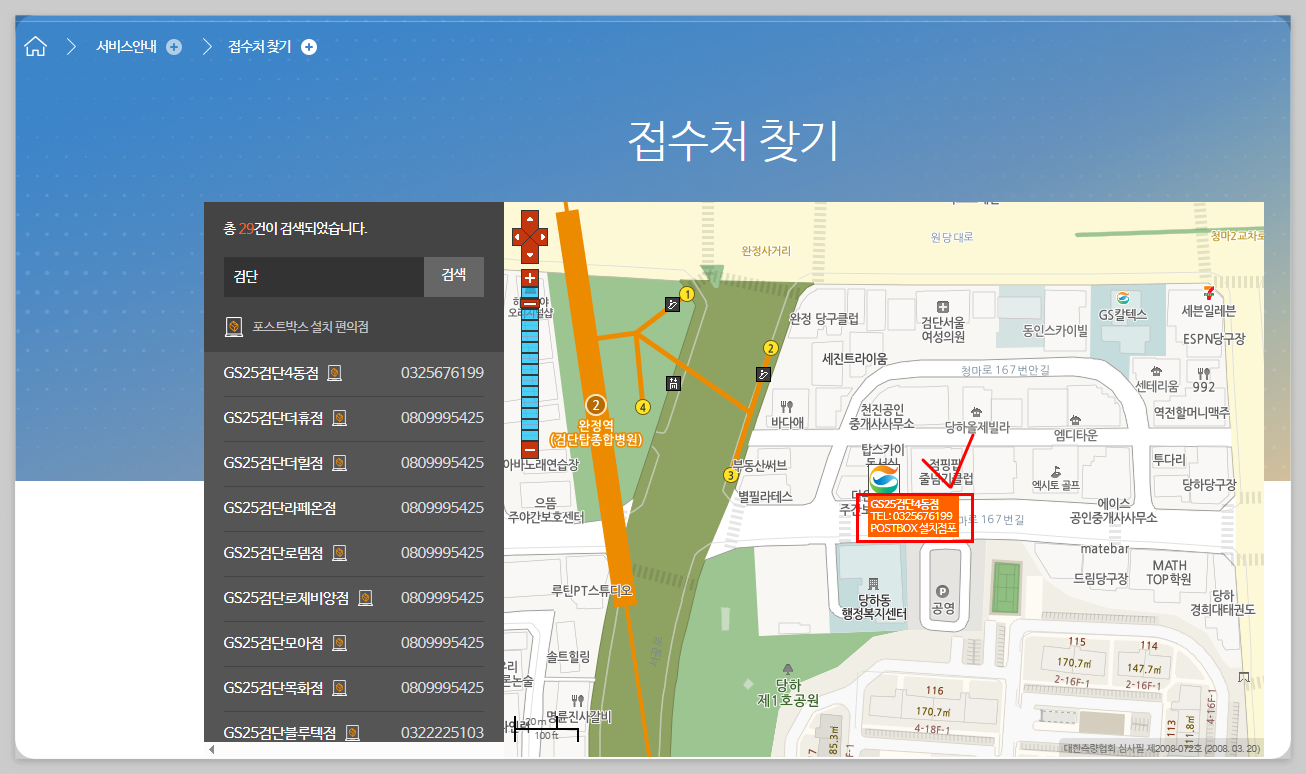This screenshot has width=1306, height=774.
Task: Pan the map right with arrow
Action: (541, 237)
